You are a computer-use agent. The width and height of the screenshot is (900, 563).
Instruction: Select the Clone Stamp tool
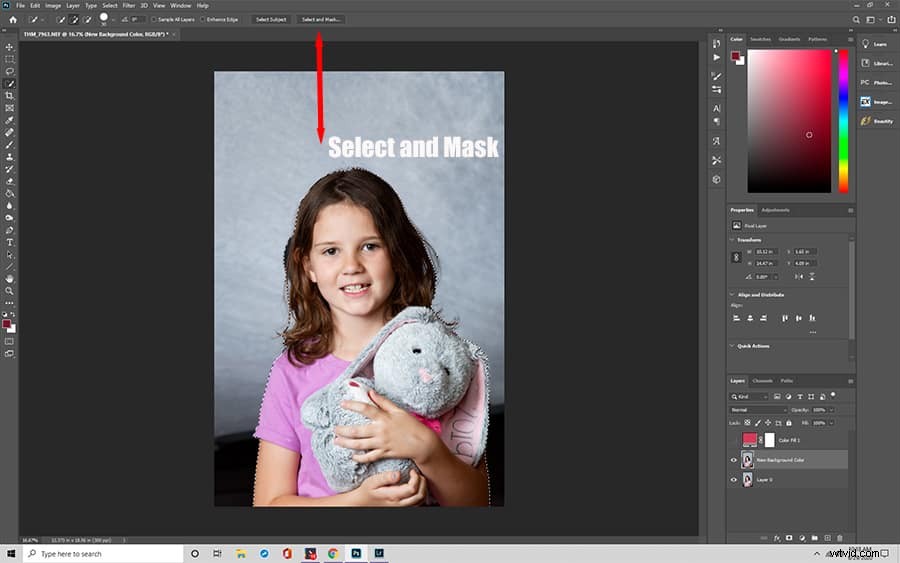(x=9, y=157)
